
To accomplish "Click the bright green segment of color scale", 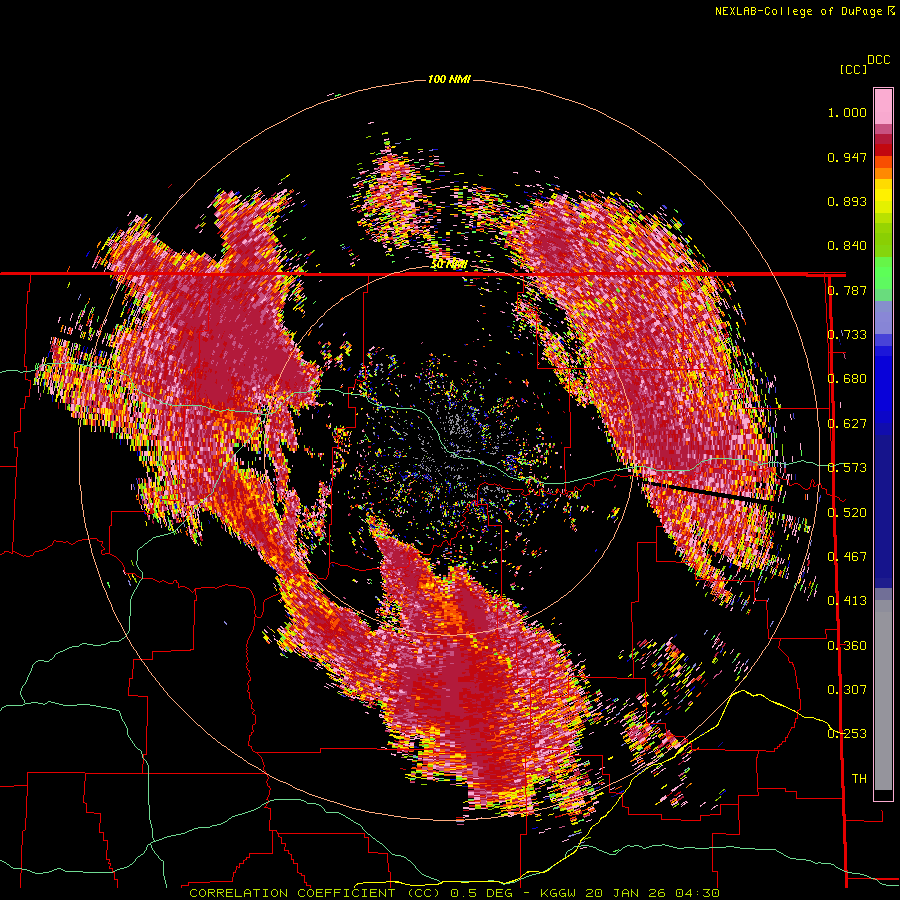I will click(x=883, y=273).
